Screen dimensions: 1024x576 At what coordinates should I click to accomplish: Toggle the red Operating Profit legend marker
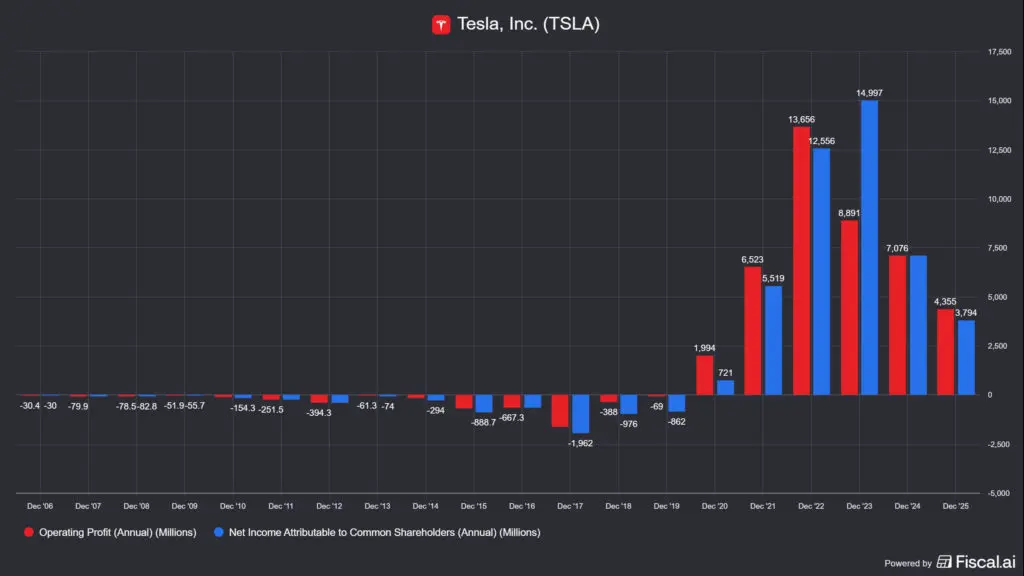29,532
